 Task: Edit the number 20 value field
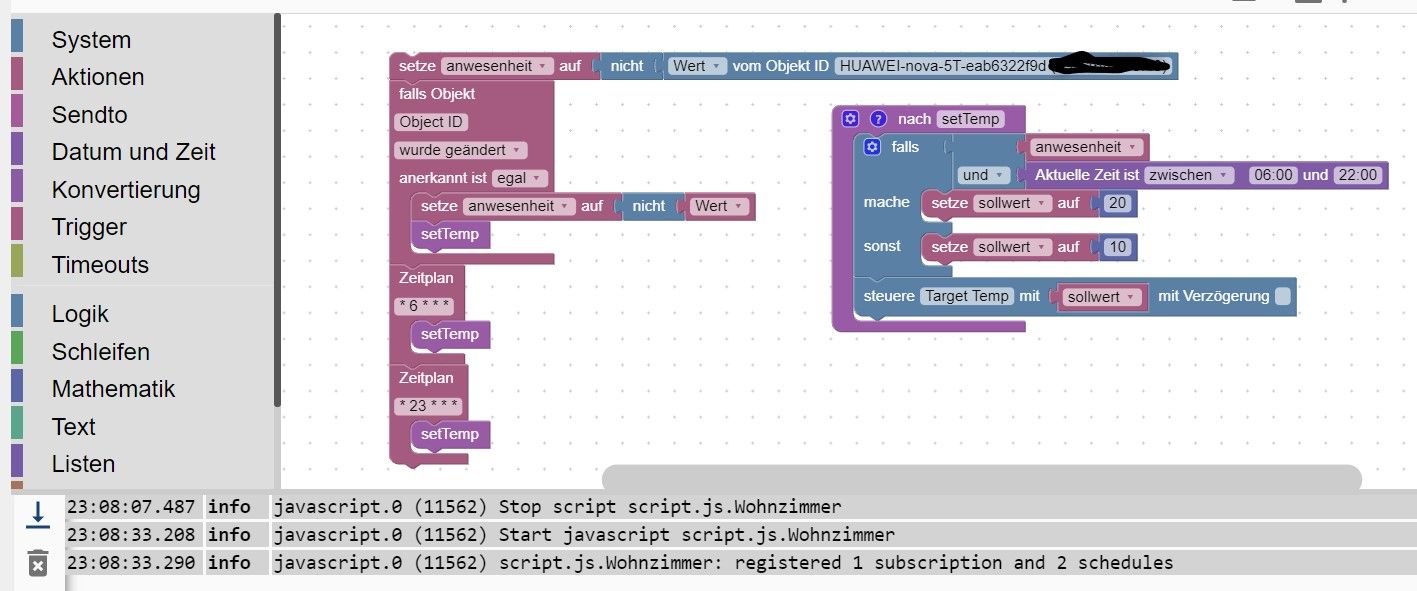(x=1118, y=203)
